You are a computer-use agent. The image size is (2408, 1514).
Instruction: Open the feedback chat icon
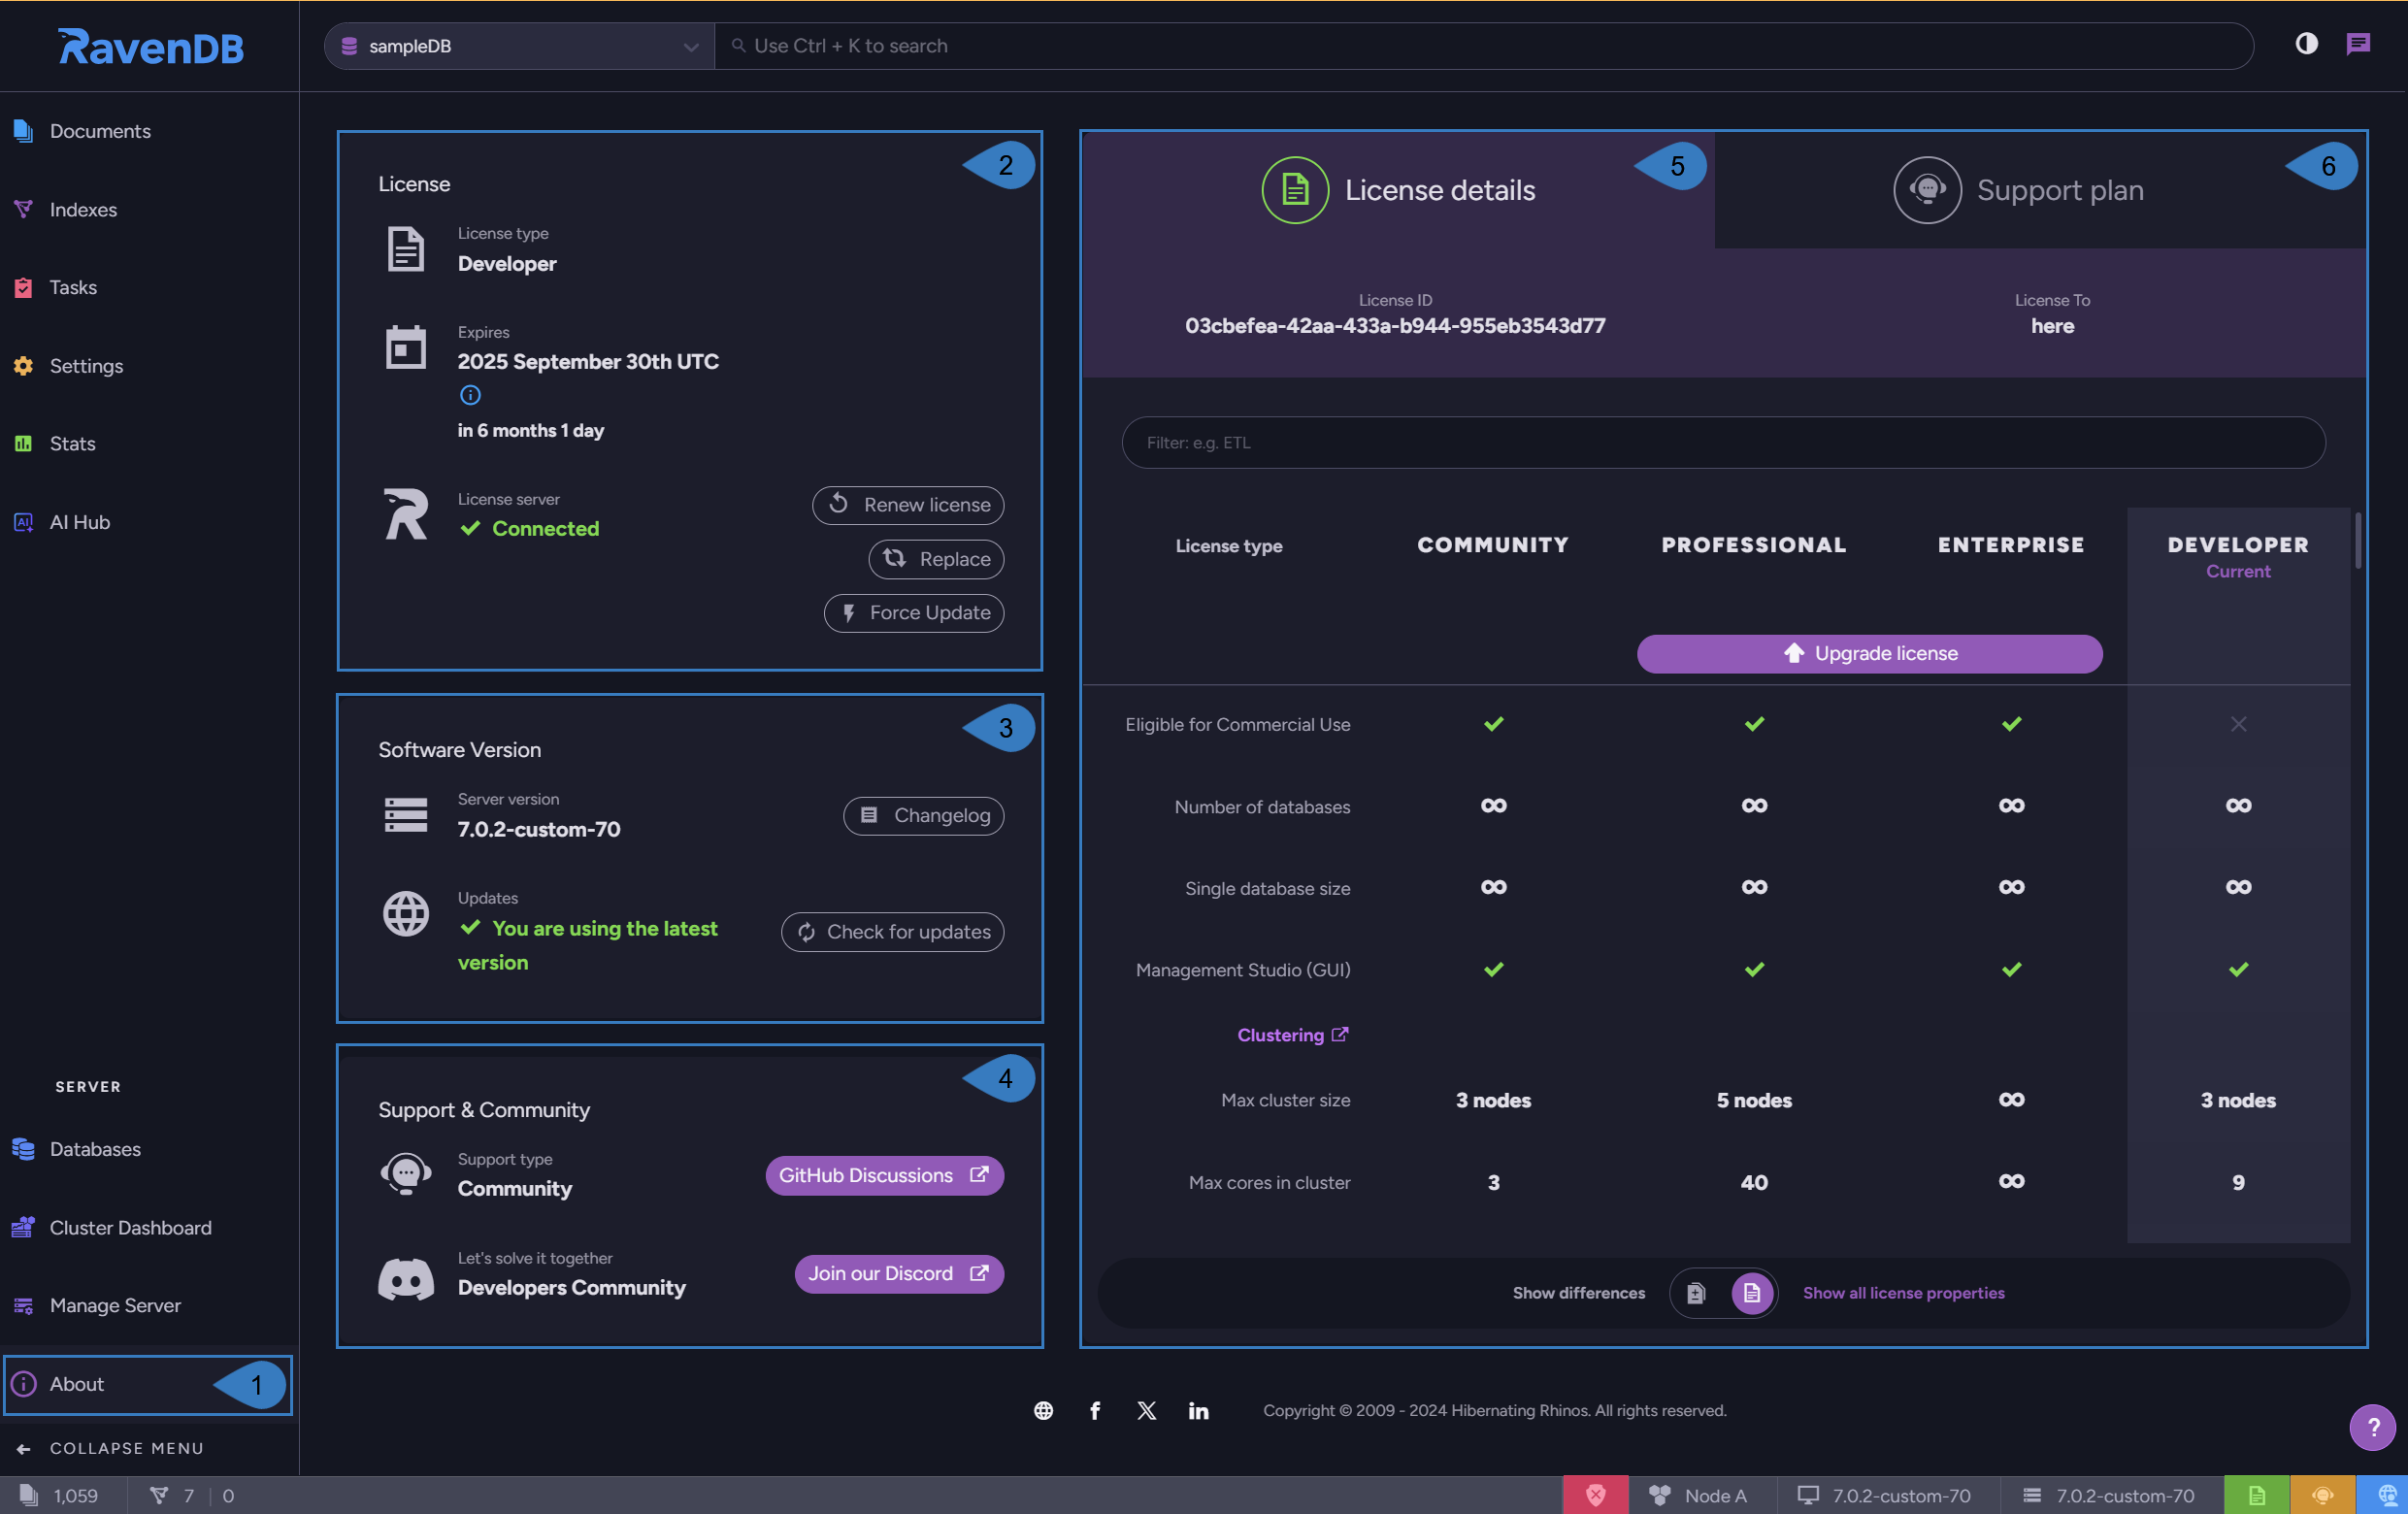click(x=2358, y=44)
